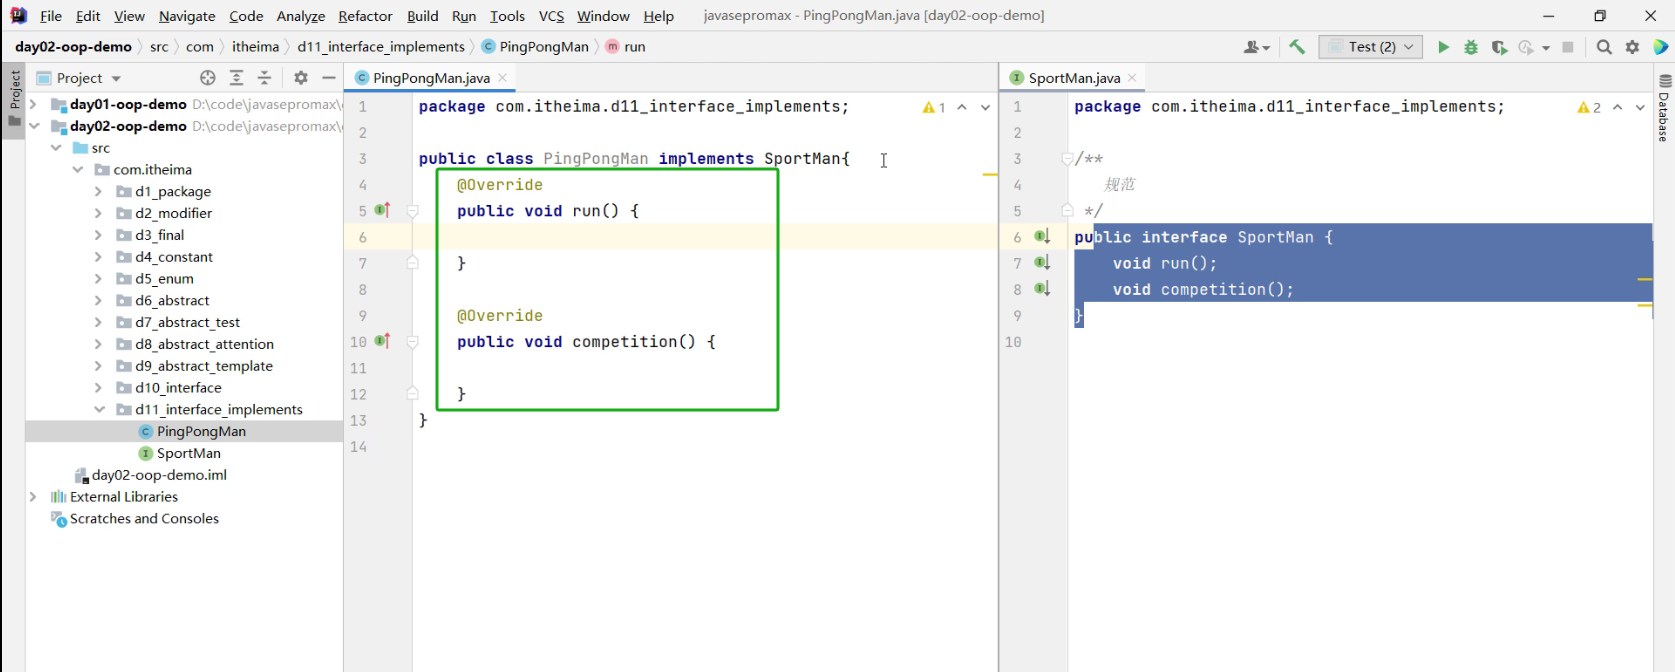Run the Test (2) configuration
The image size is (1675, 672).
1443,47
